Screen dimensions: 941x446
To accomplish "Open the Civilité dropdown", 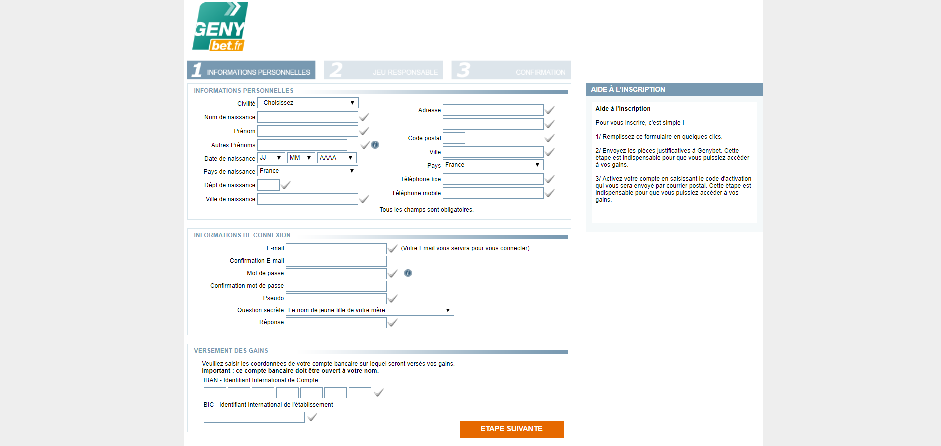I will coord(308,103).
